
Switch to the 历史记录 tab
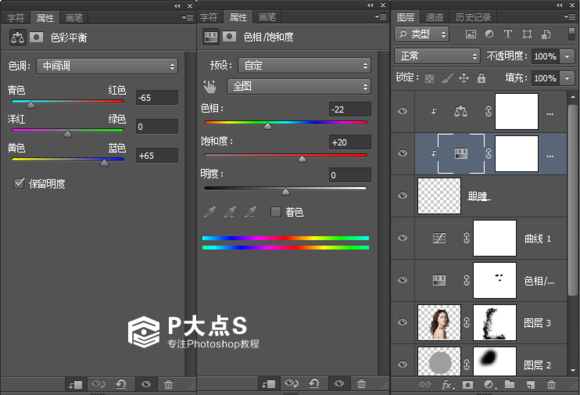(x=473, y=17)
